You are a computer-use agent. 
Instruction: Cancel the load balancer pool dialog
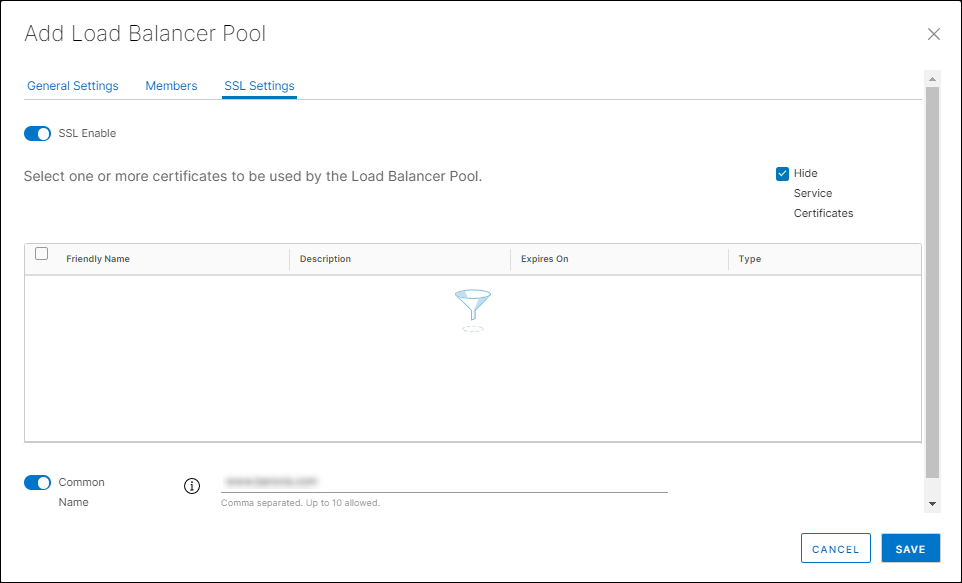click(836, 548)
